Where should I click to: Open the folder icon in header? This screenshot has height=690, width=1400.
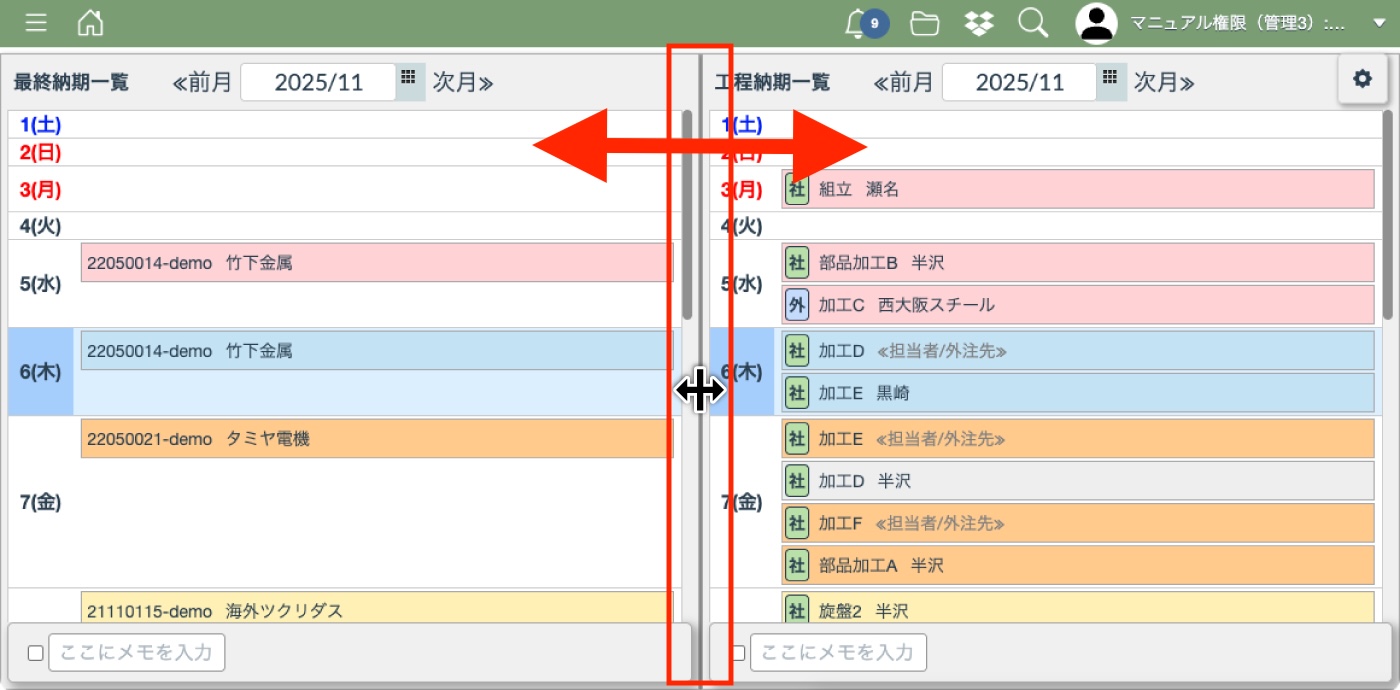click(x=925, y=23)
